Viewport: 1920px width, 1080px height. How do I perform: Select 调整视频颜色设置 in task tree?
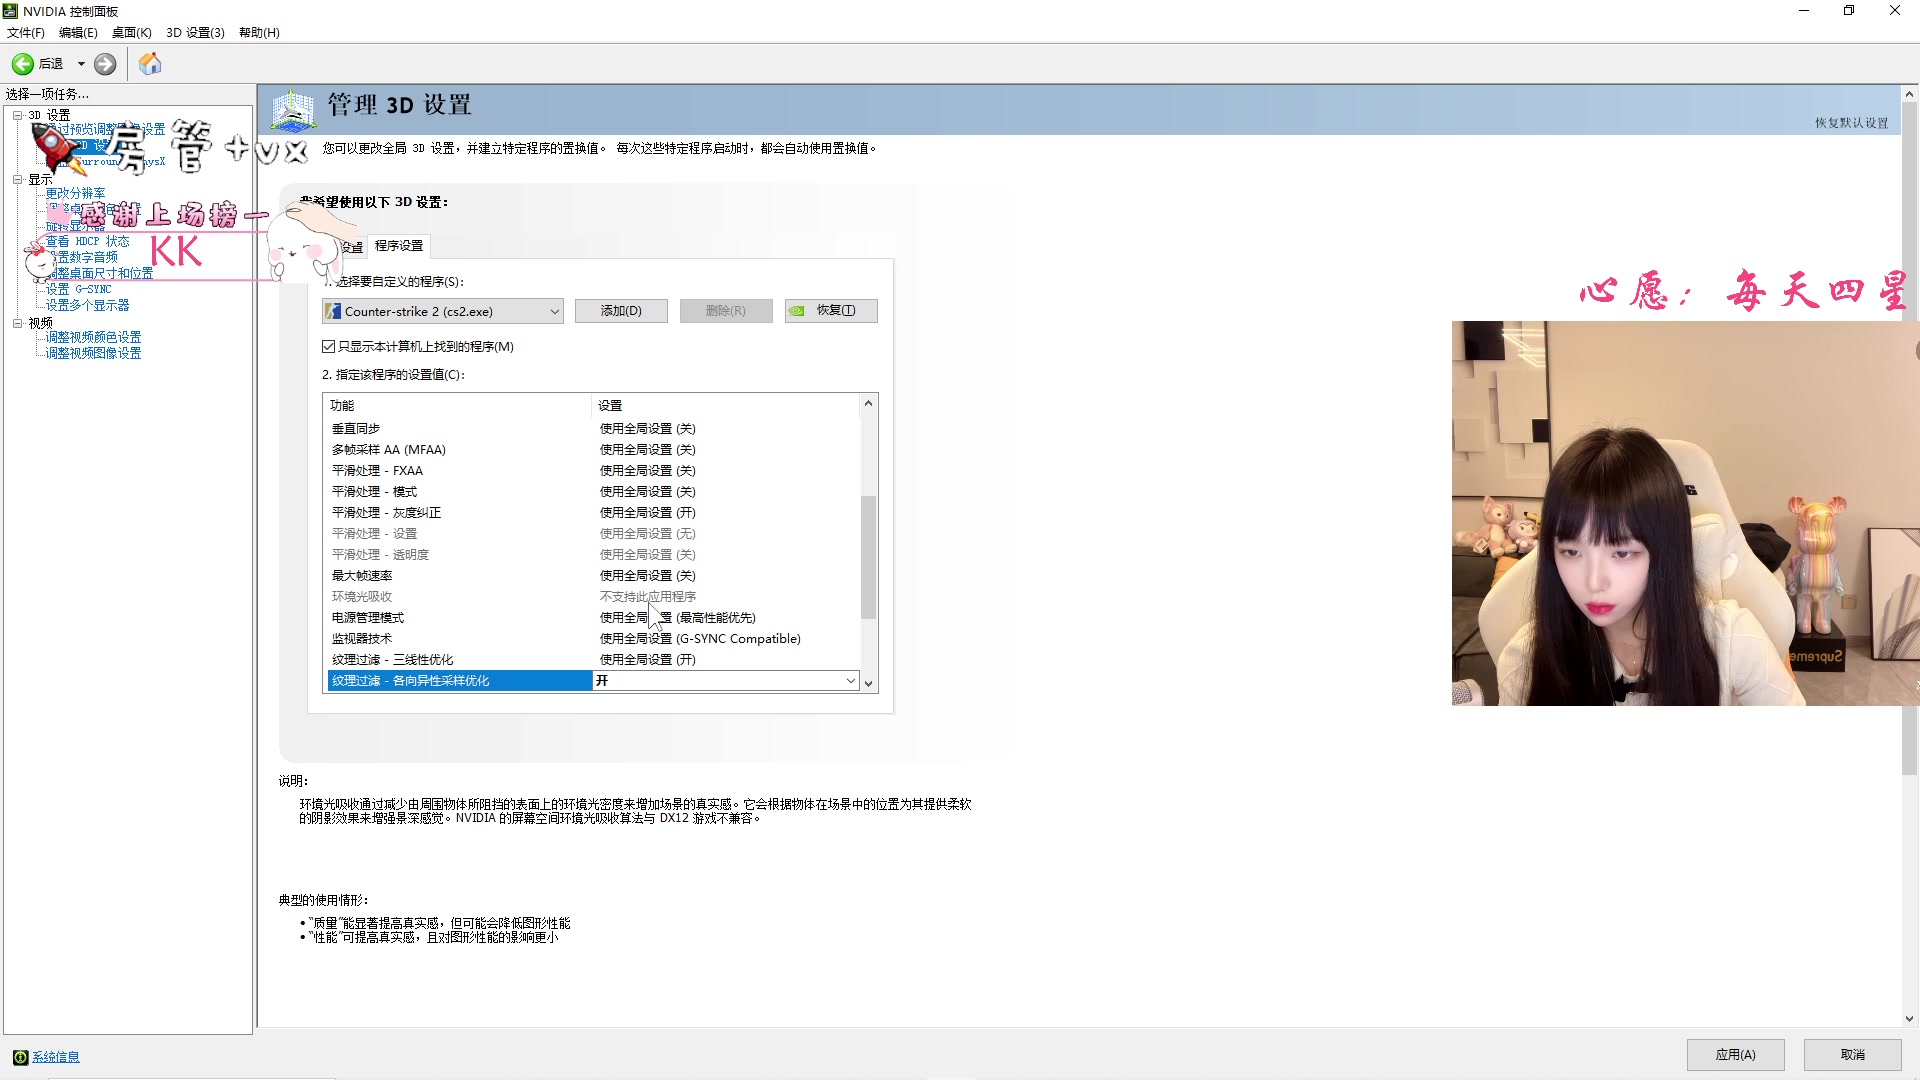tap(93, 337)
